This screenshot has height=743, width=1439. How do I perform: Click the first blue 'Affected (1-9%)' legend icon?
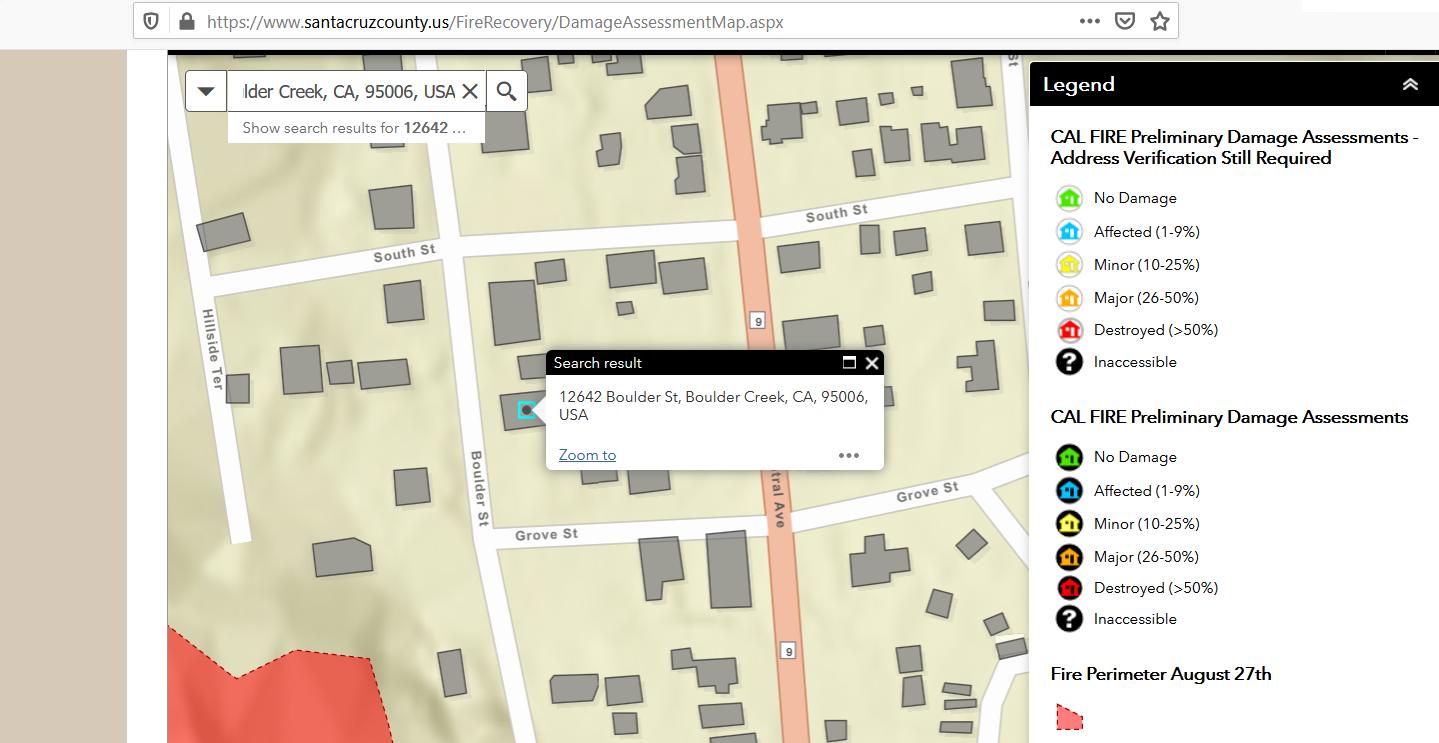1069,232
